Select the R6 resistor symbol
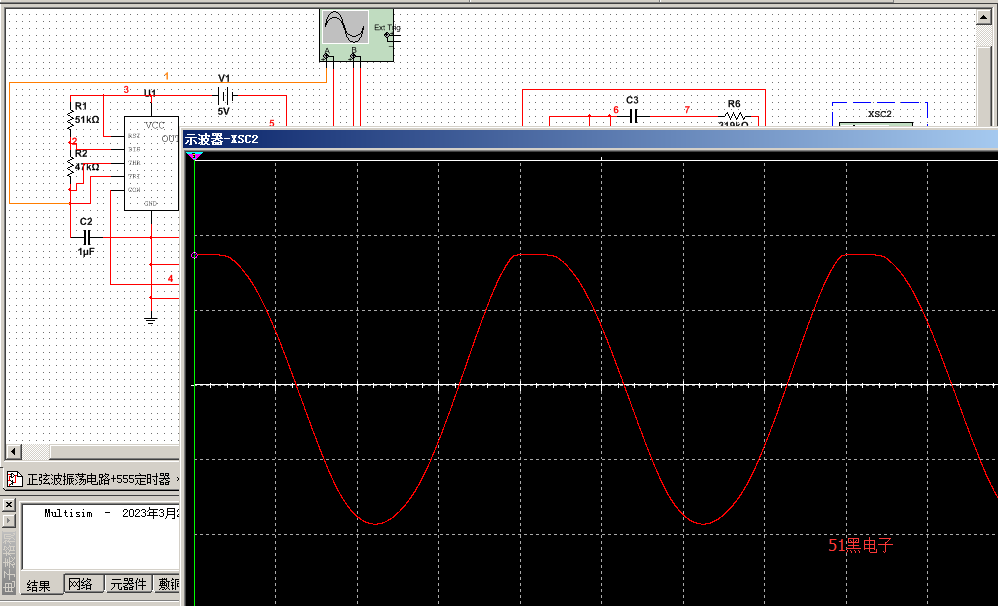Screen dimensions: 998x606 [734, 116]
